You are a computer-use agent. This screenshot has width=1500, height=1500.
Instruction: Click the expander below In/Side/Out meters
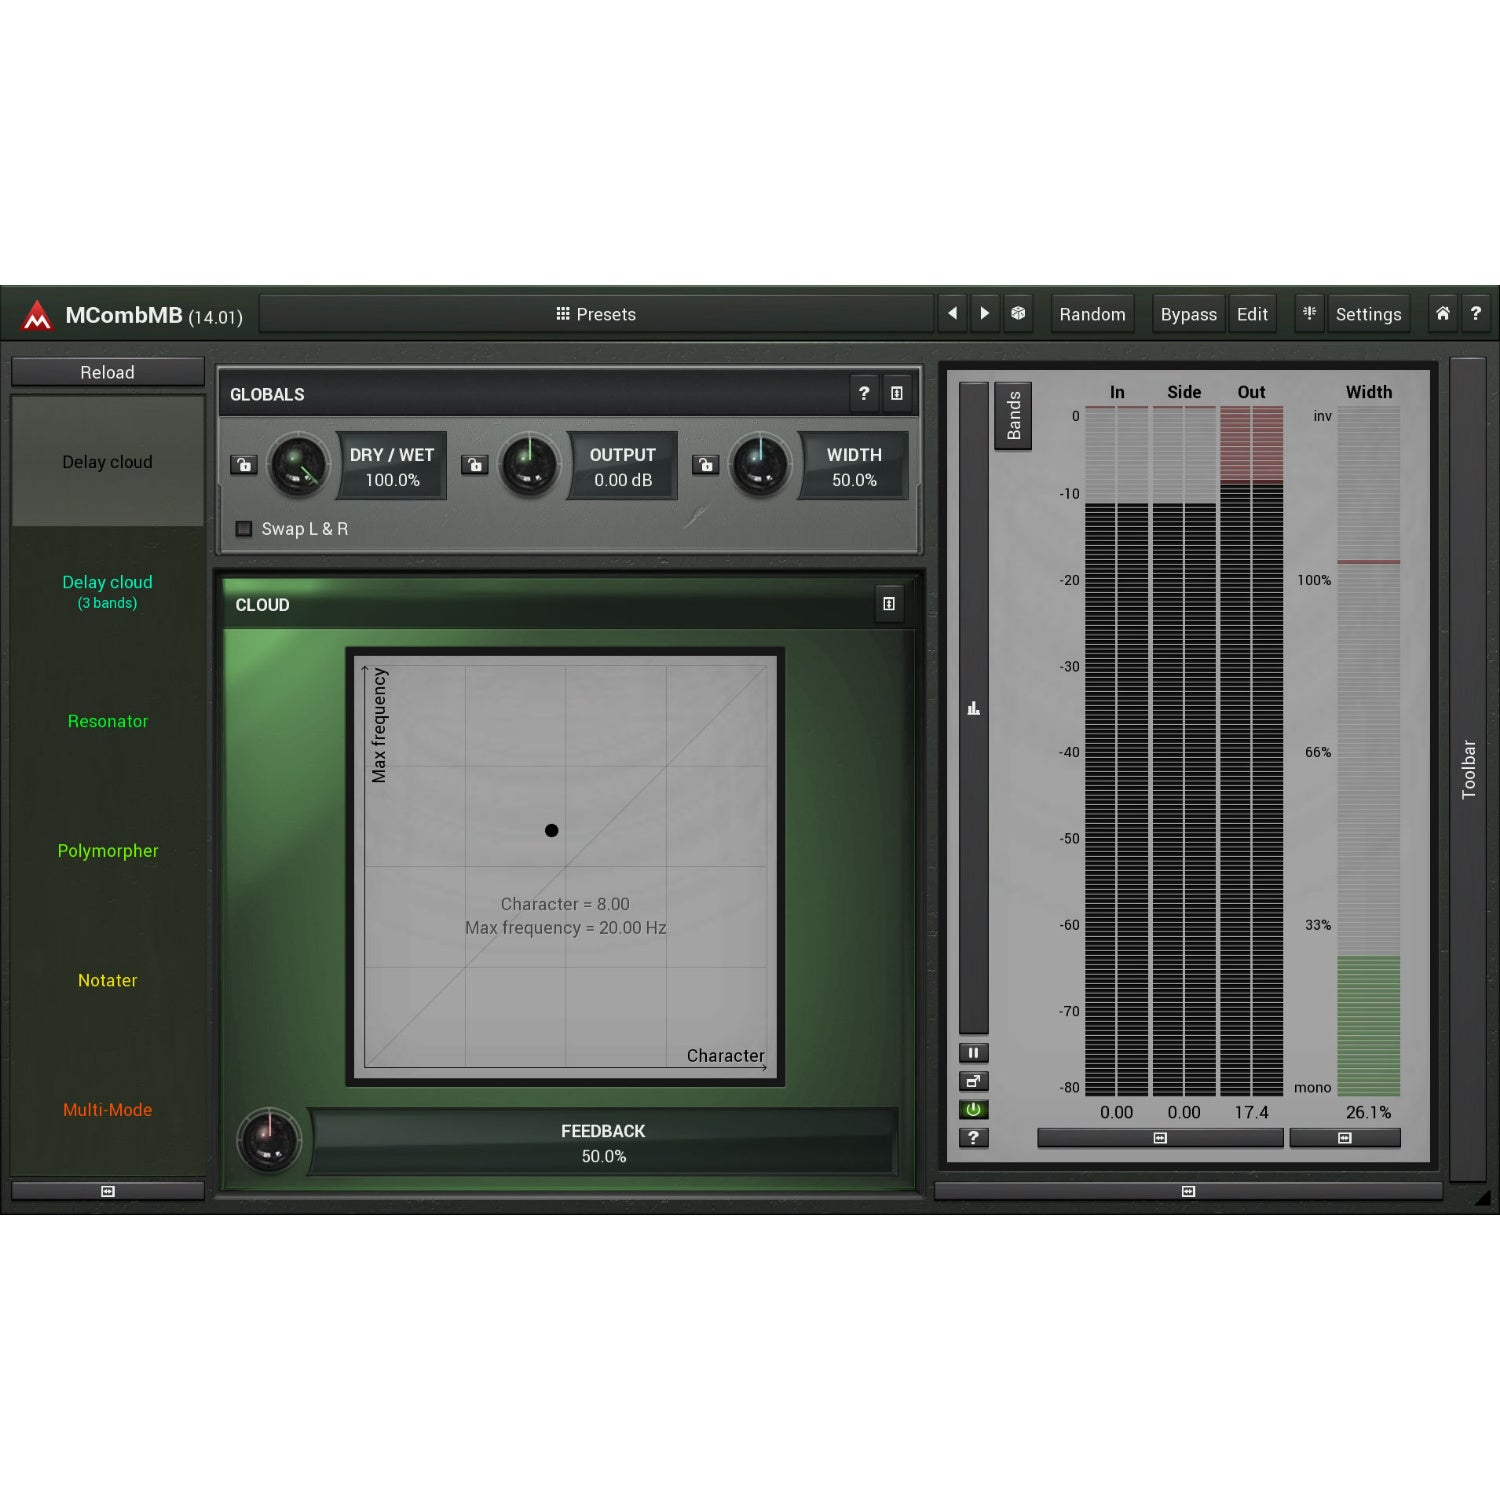coord(1160,1138)
